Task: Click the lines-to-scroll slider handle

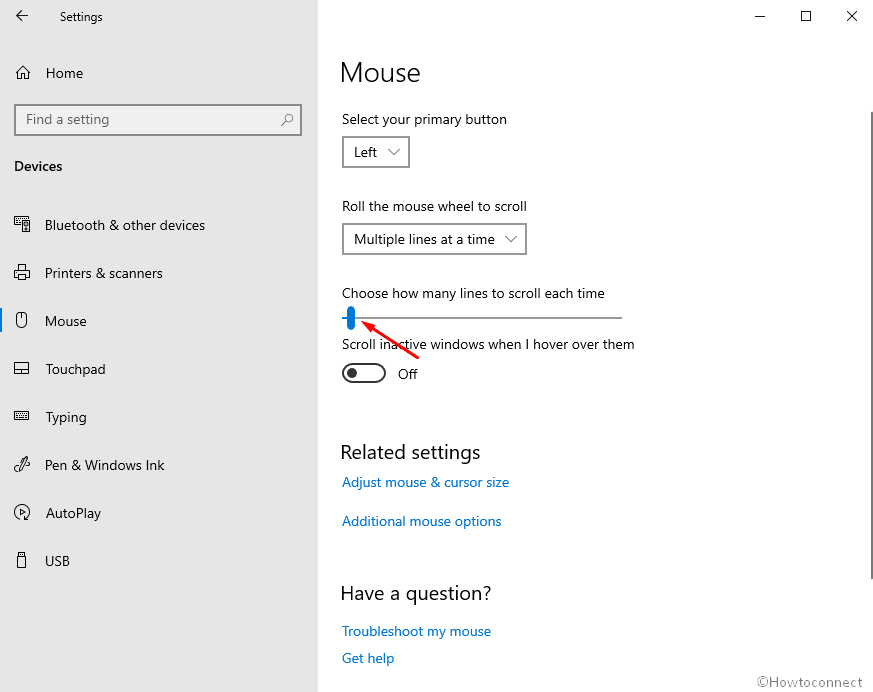Action: [350, 318]
